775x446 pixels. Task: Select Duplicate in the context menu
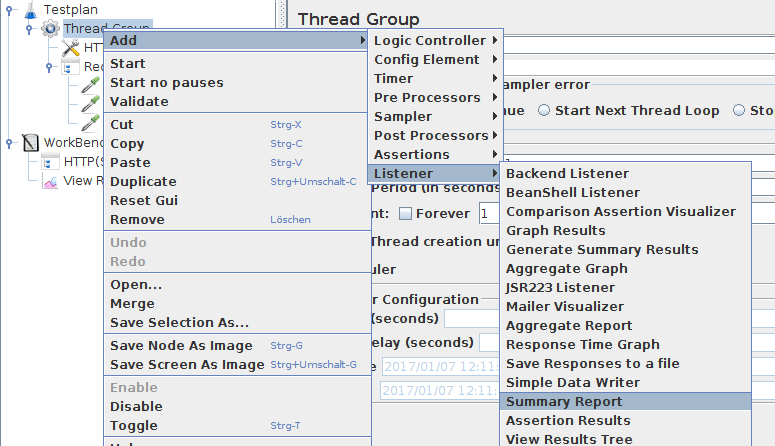[x=143, y=181]
